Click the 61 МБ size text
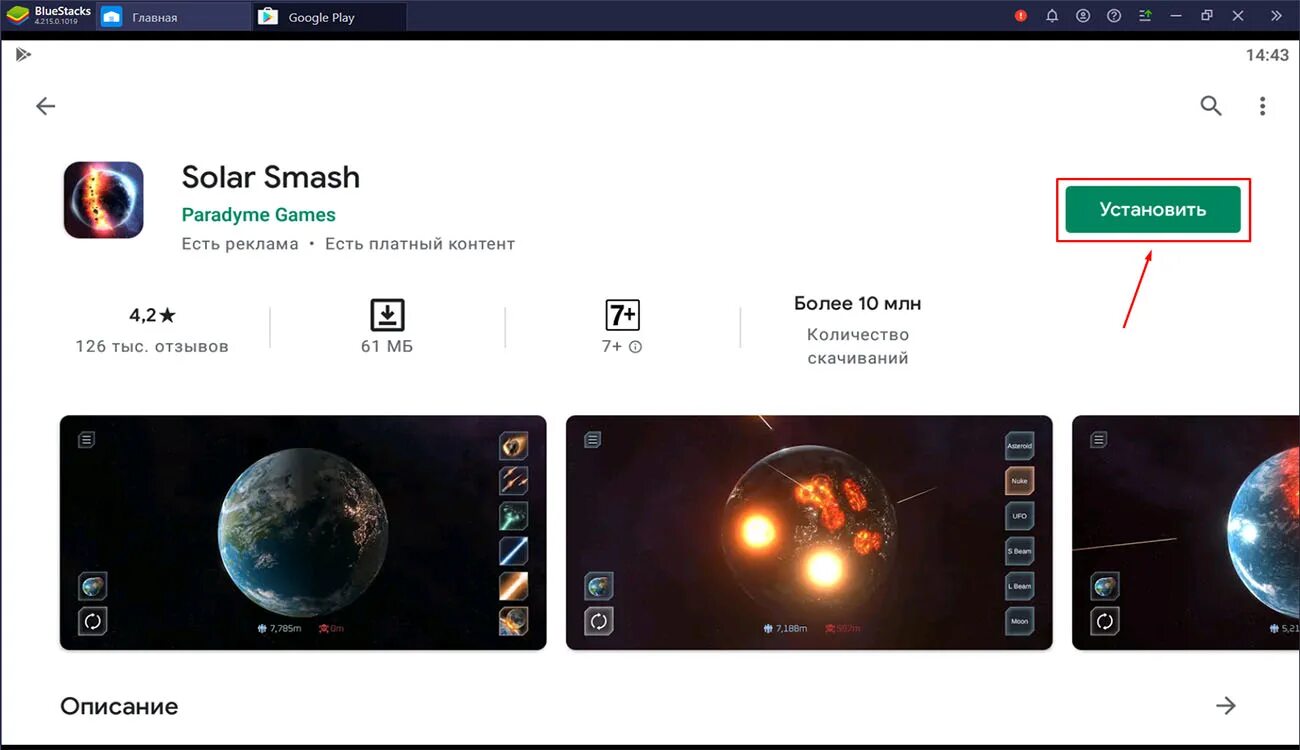 point(387,347)
